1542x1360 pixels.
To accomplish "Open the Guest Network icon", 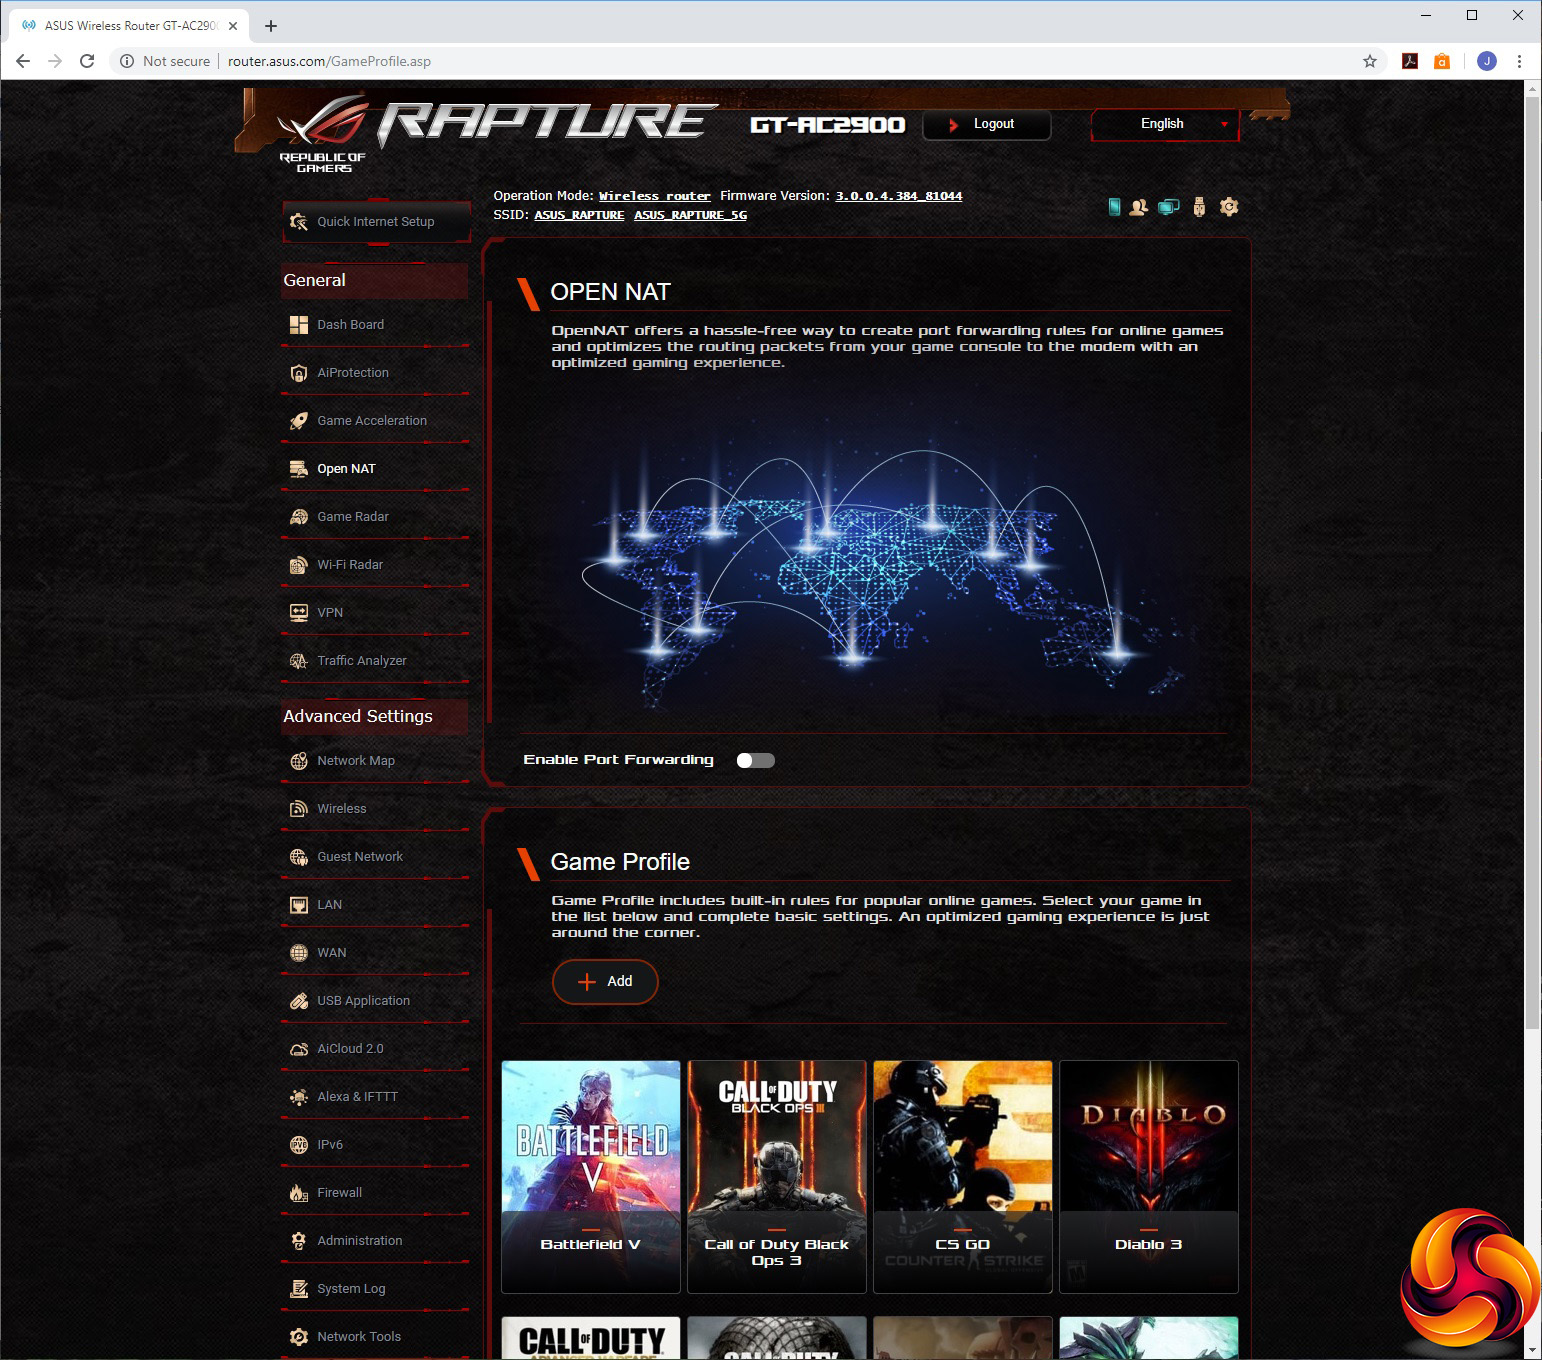I will 298,857.
